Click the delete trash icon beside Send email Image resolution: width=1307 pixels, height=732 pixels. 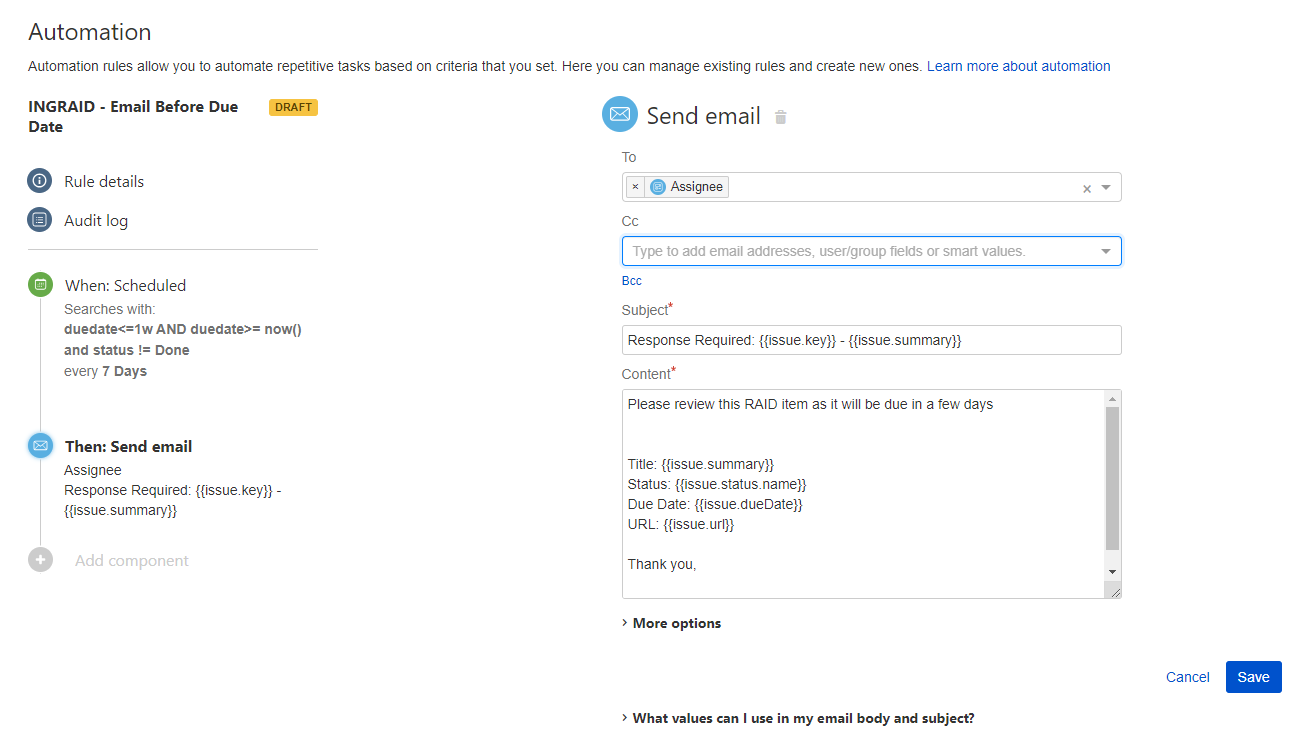pos(780,116)
